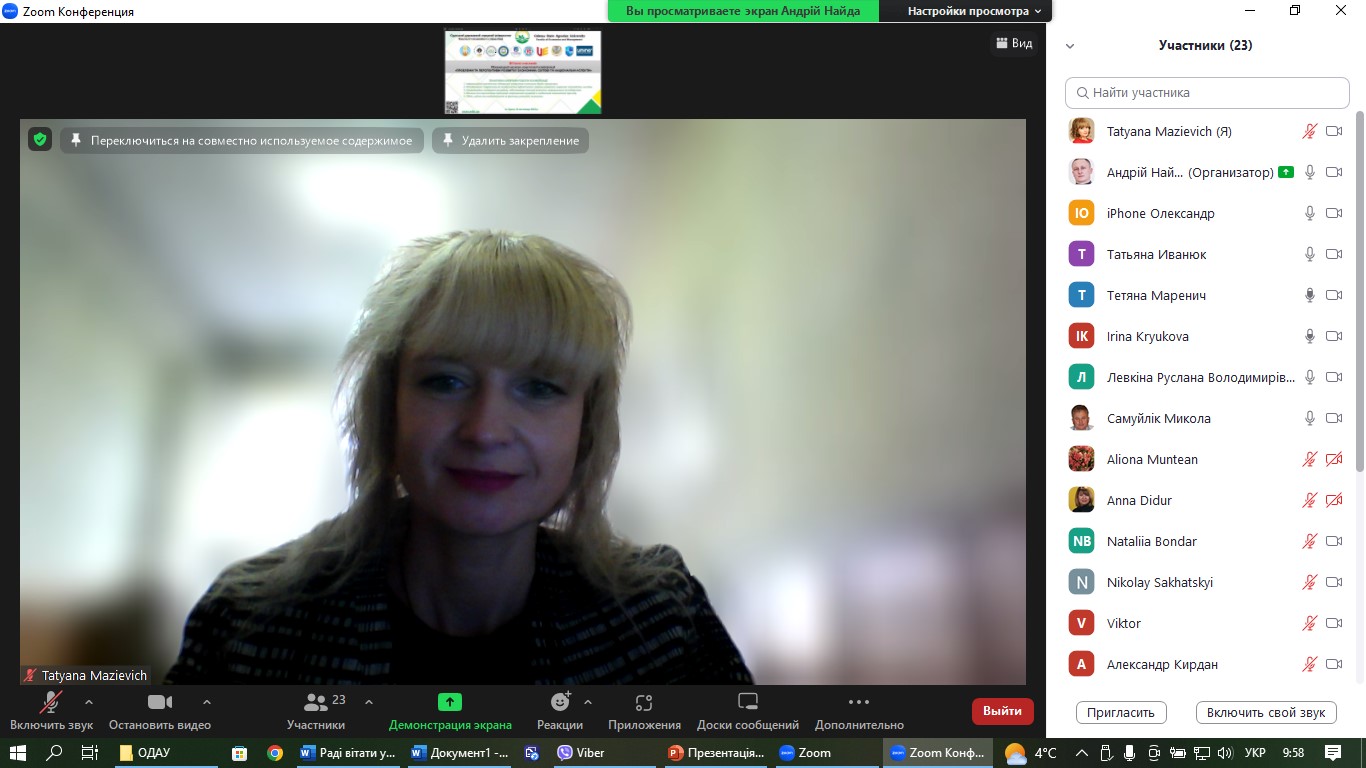
Task: Open the Реакции emoji icon
Action: point(560,702)
